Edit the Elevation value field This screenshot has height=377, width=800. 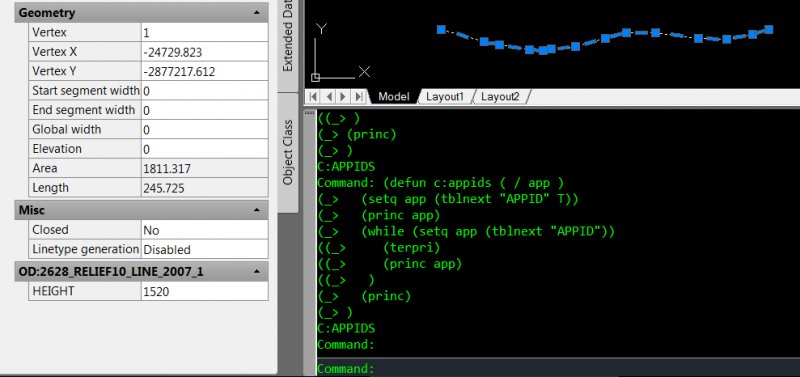pyautogui.click(x=204, y=149)
